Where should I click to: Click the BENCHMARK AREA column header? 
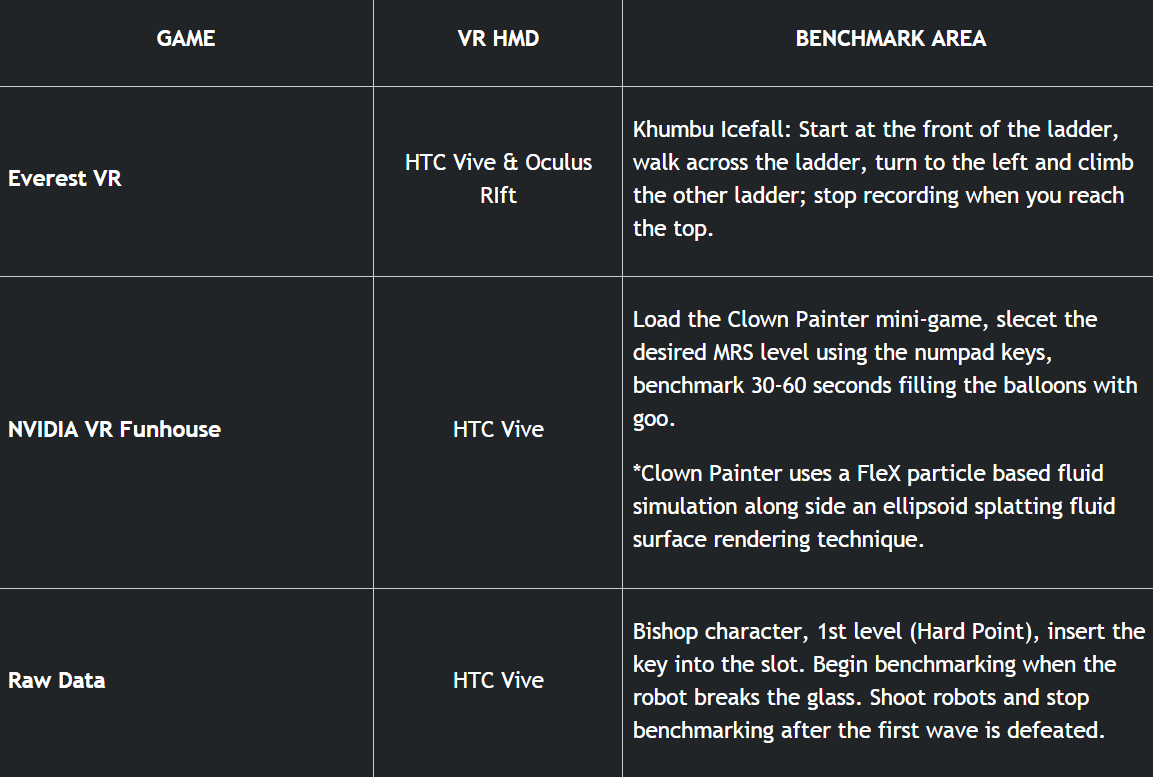coord(890,39)
